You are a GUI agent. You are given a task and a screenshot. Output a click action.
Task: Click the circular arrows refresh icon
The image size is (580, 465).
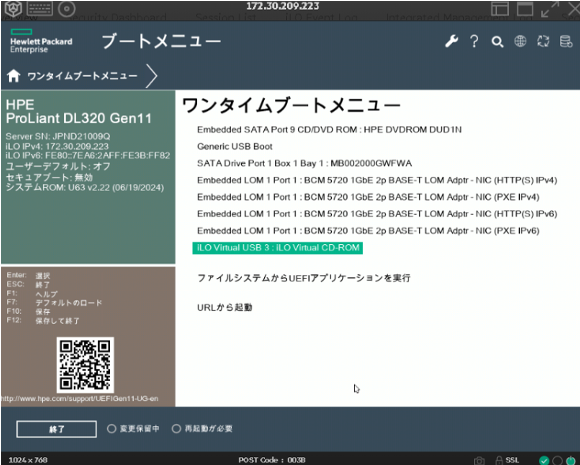click(x=543, y=41)
